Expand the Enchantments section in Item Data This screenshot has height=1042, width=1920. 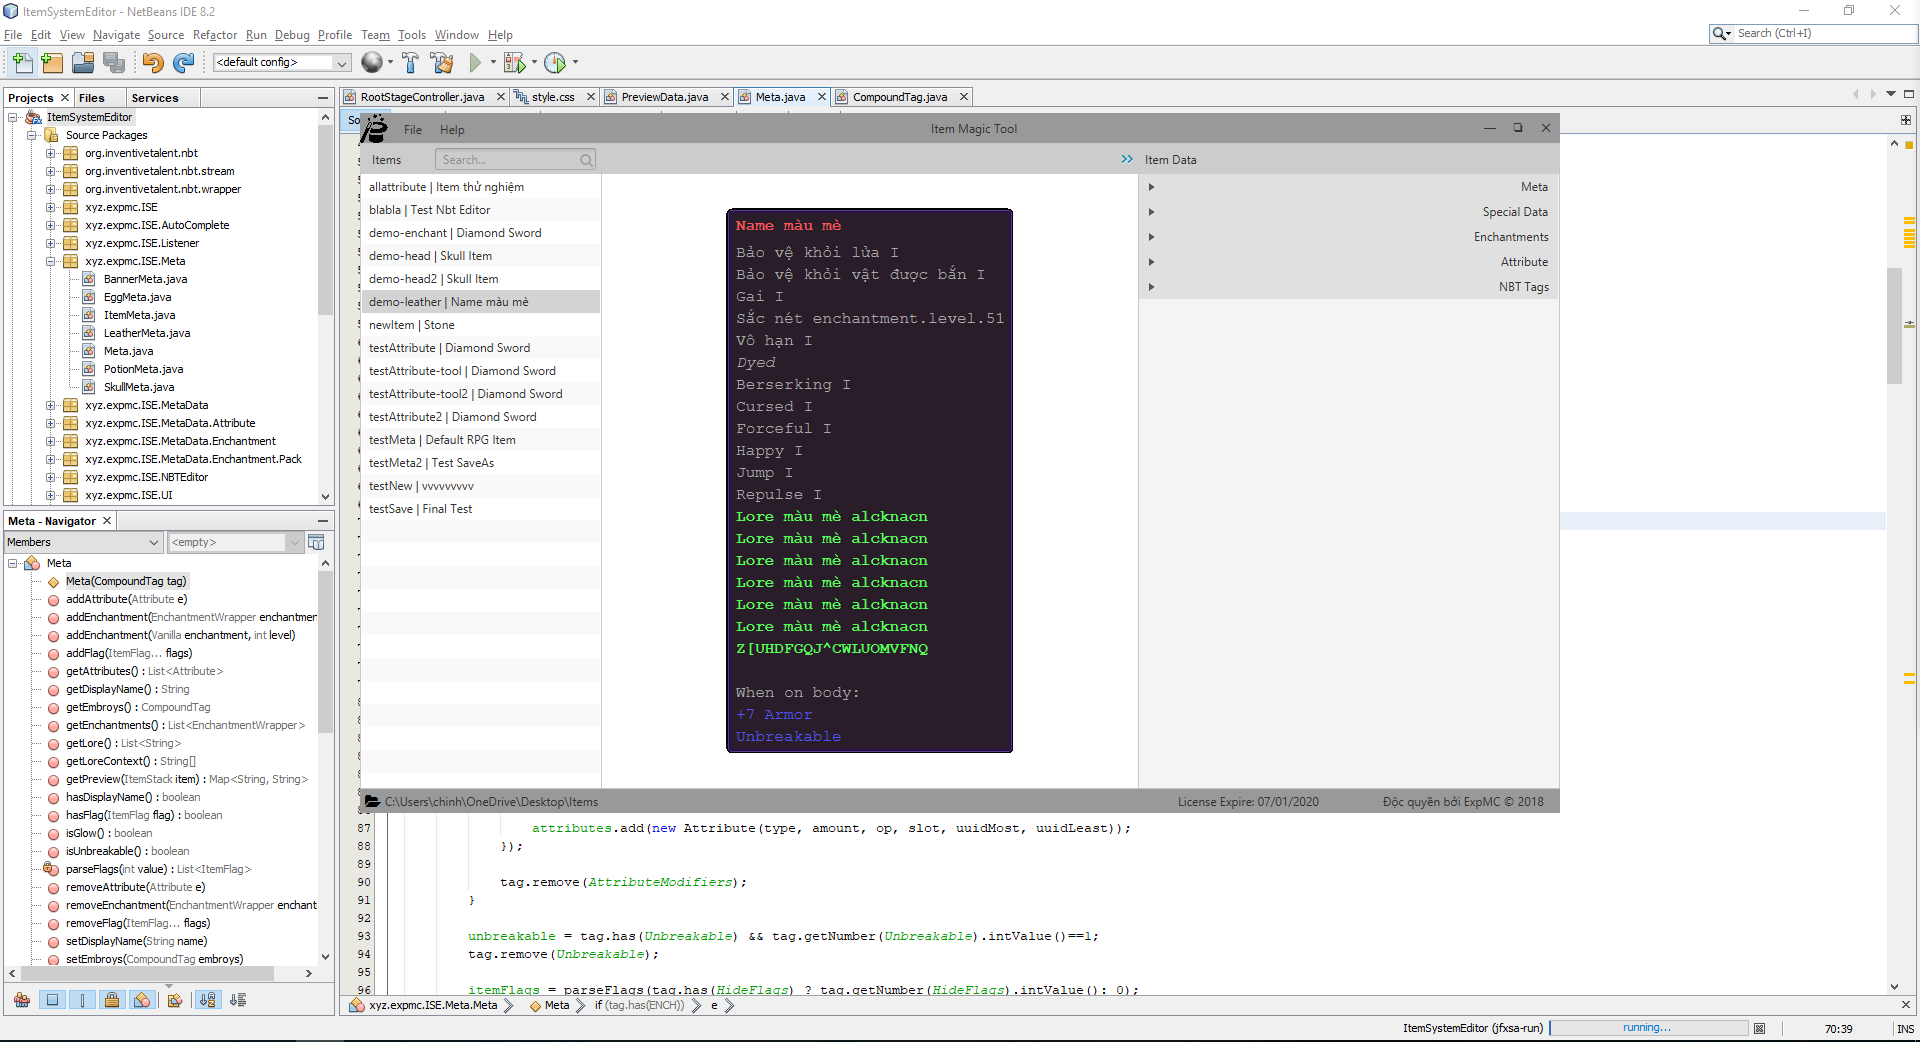pos(1151,237)
